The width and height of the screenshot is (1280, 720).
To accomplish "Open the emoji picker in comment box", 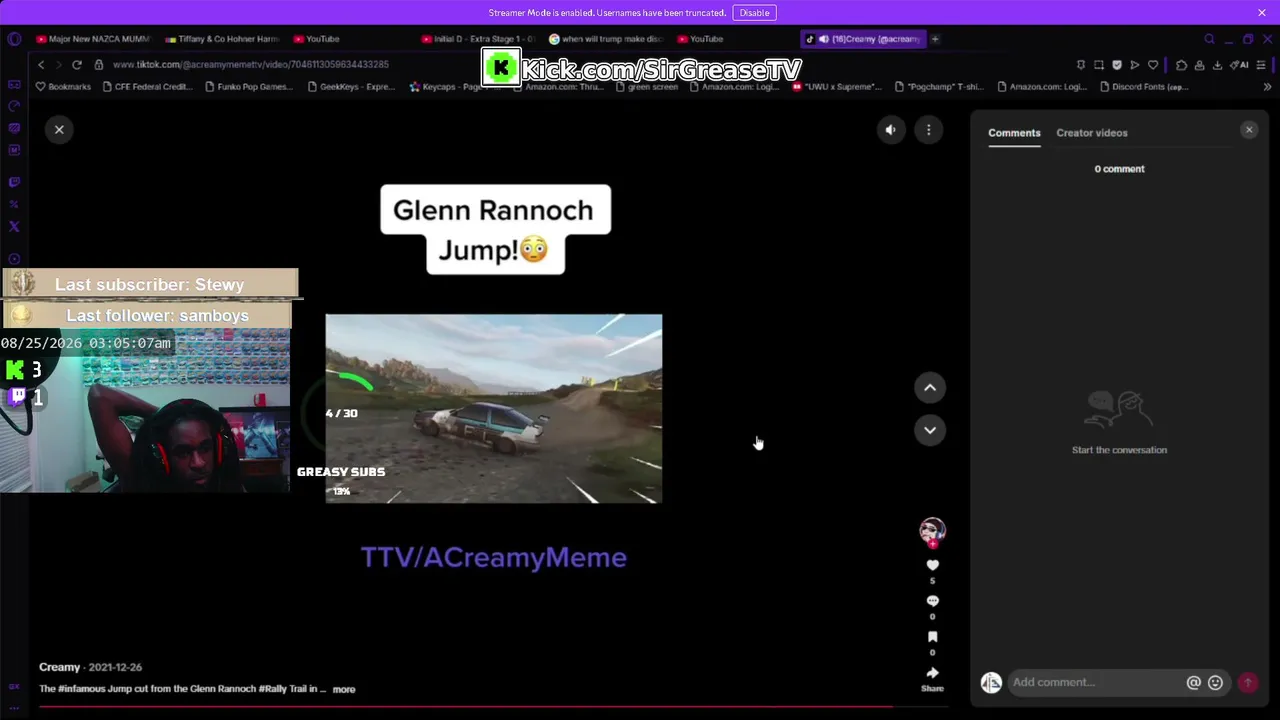I will click(x=1215, y=682).
